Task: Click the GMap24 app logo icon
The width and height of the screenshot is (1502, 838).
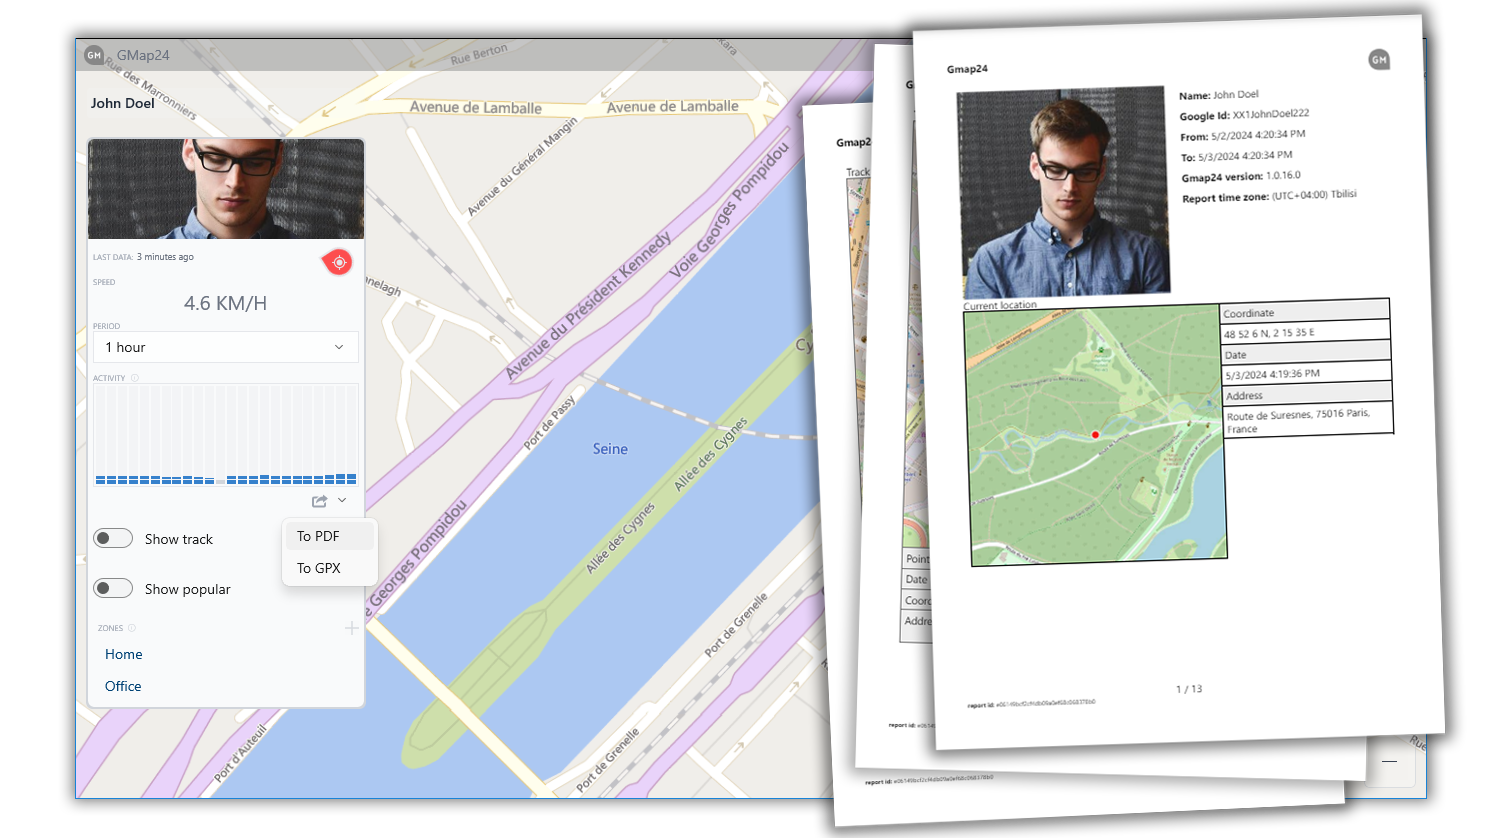Action: click(94, 55)
